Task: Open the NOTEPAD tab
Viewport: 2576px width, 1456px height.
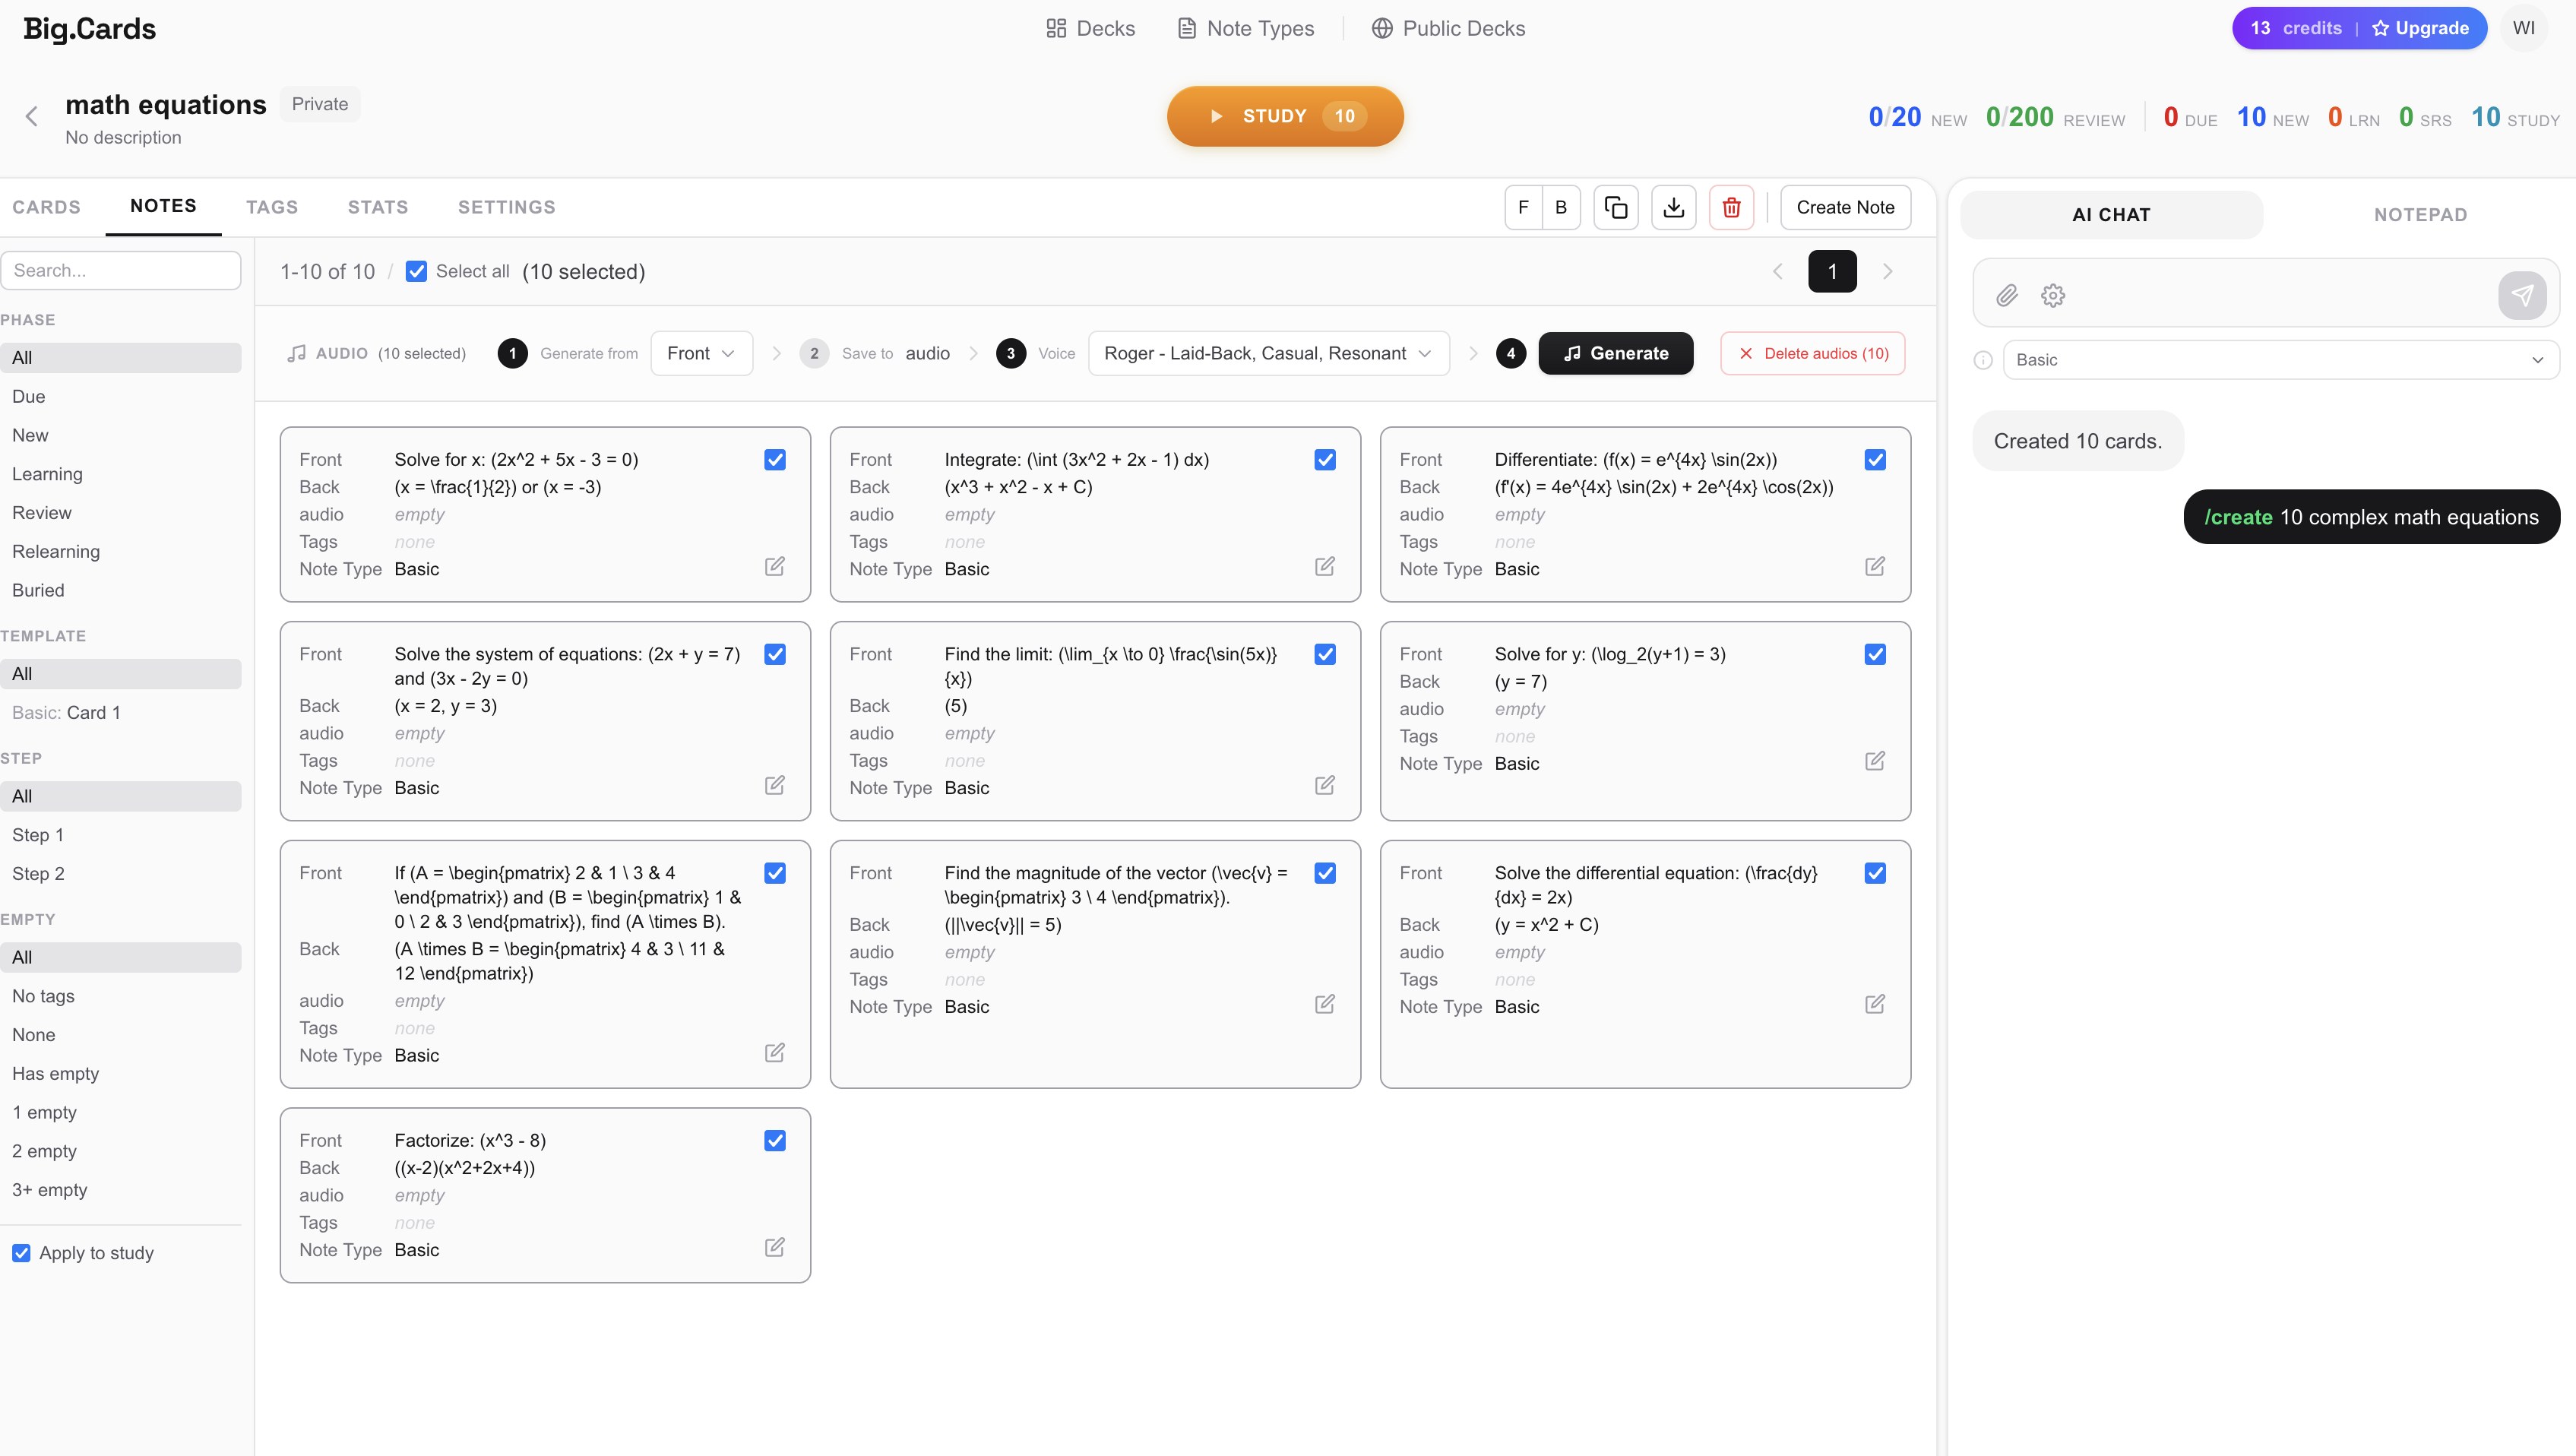Action: [x=2420, y=214]
